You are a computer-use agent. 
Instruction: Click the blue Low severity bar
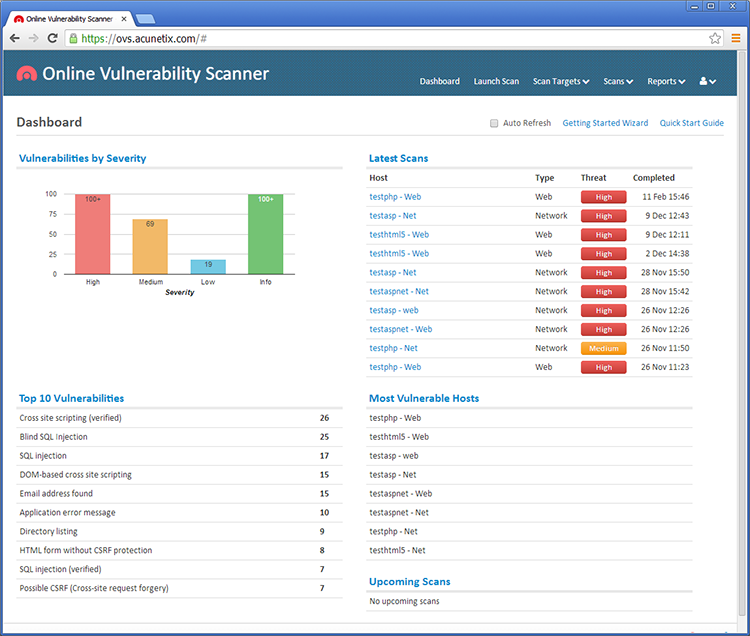click(208, 267)
